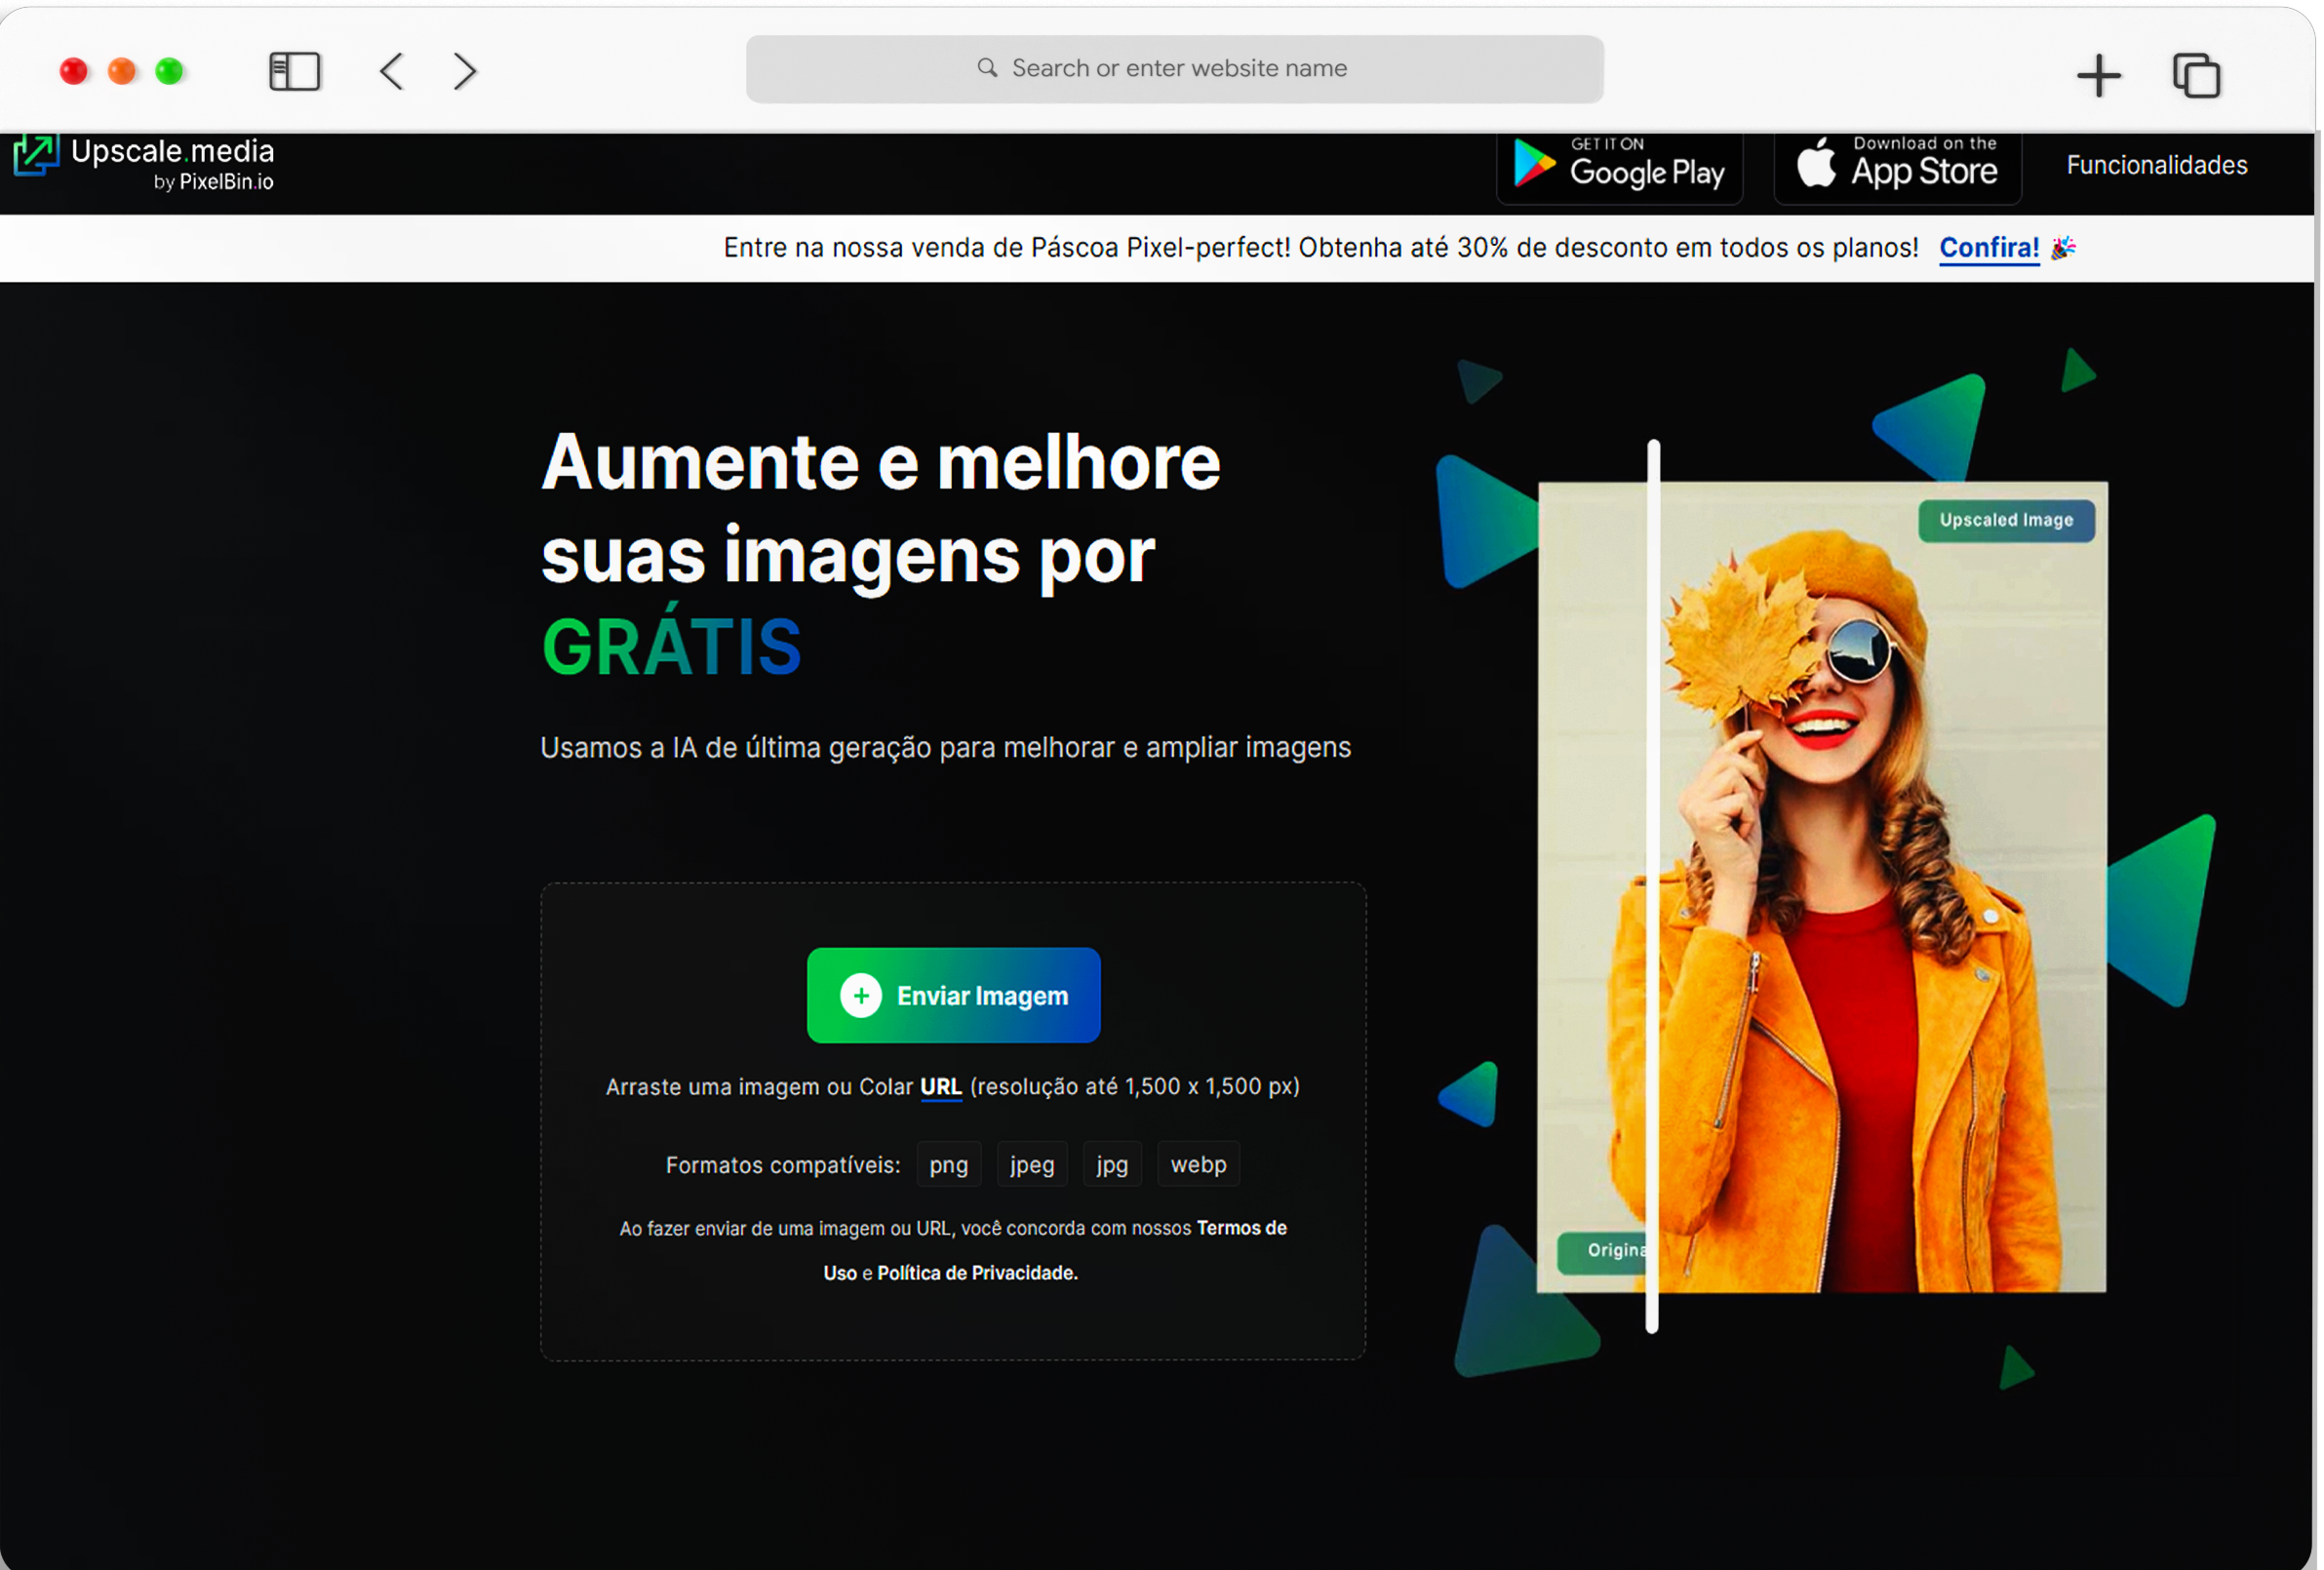2324x1570 pixels.
Task: Click the macOS green fullscreen button
Action: pos(170,71)
